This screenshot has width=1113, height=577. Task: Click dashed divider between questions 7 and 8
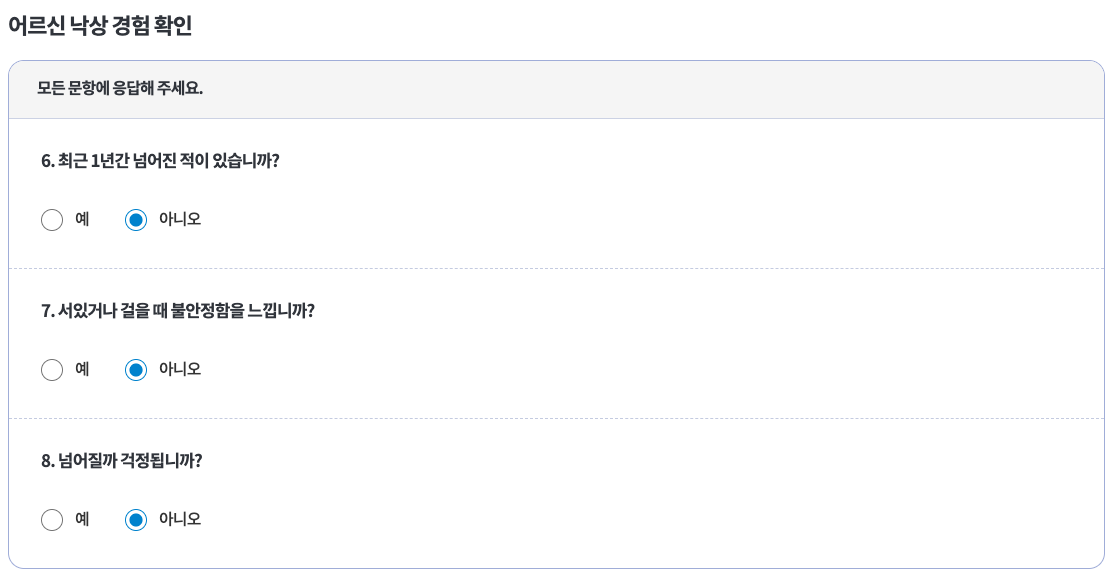(x=556, y=419)
